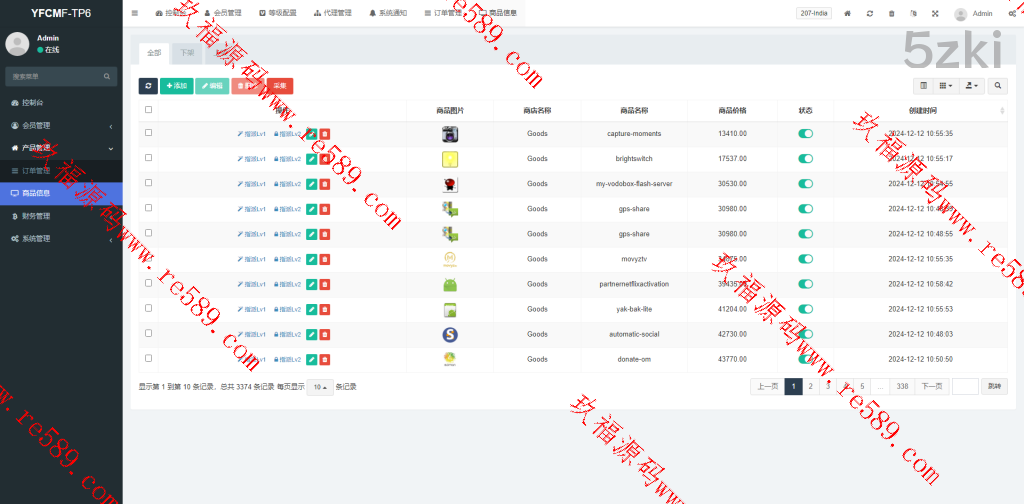This screenshot has width=1024, height=504.
Task: Toggle status switch for capture-moments
Action: point(805,133)
